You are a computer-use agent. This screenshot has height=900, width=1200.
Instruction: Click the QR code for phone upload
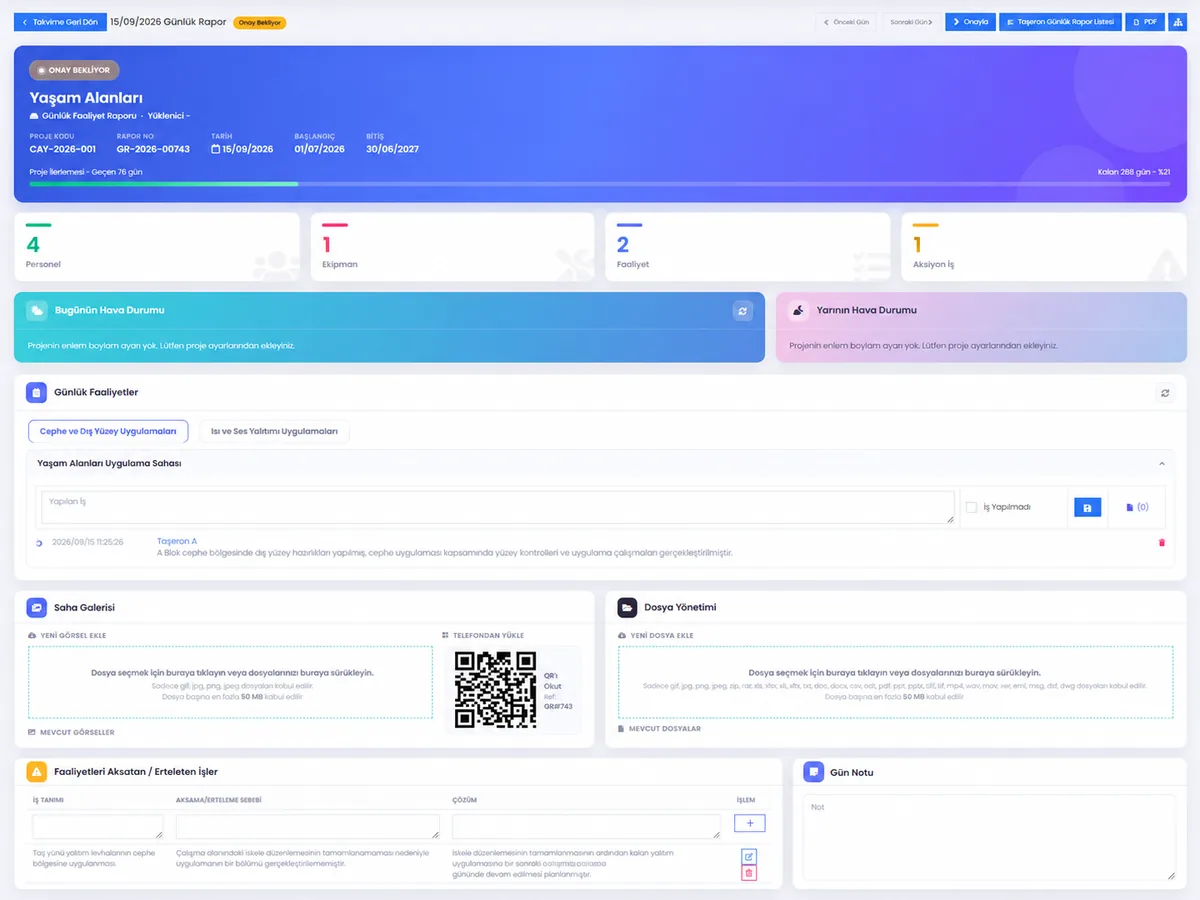coord(496,690)
